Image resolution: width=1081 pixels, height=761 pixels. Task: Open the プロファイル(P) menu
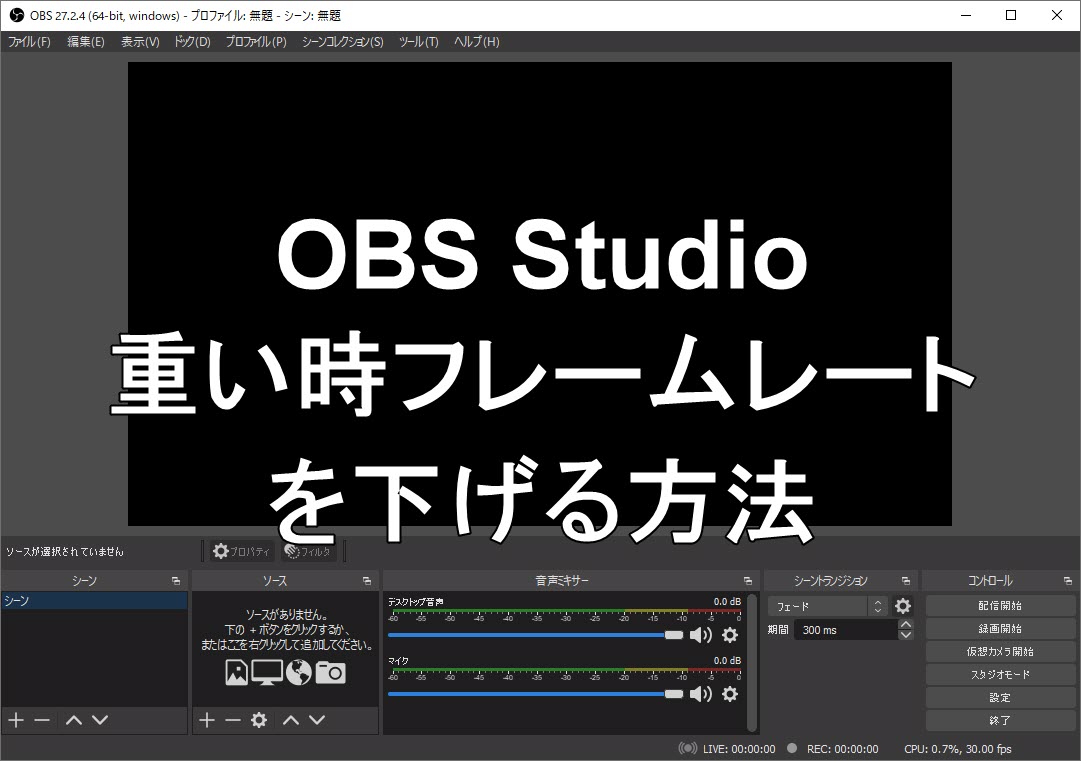coord(256,42)
